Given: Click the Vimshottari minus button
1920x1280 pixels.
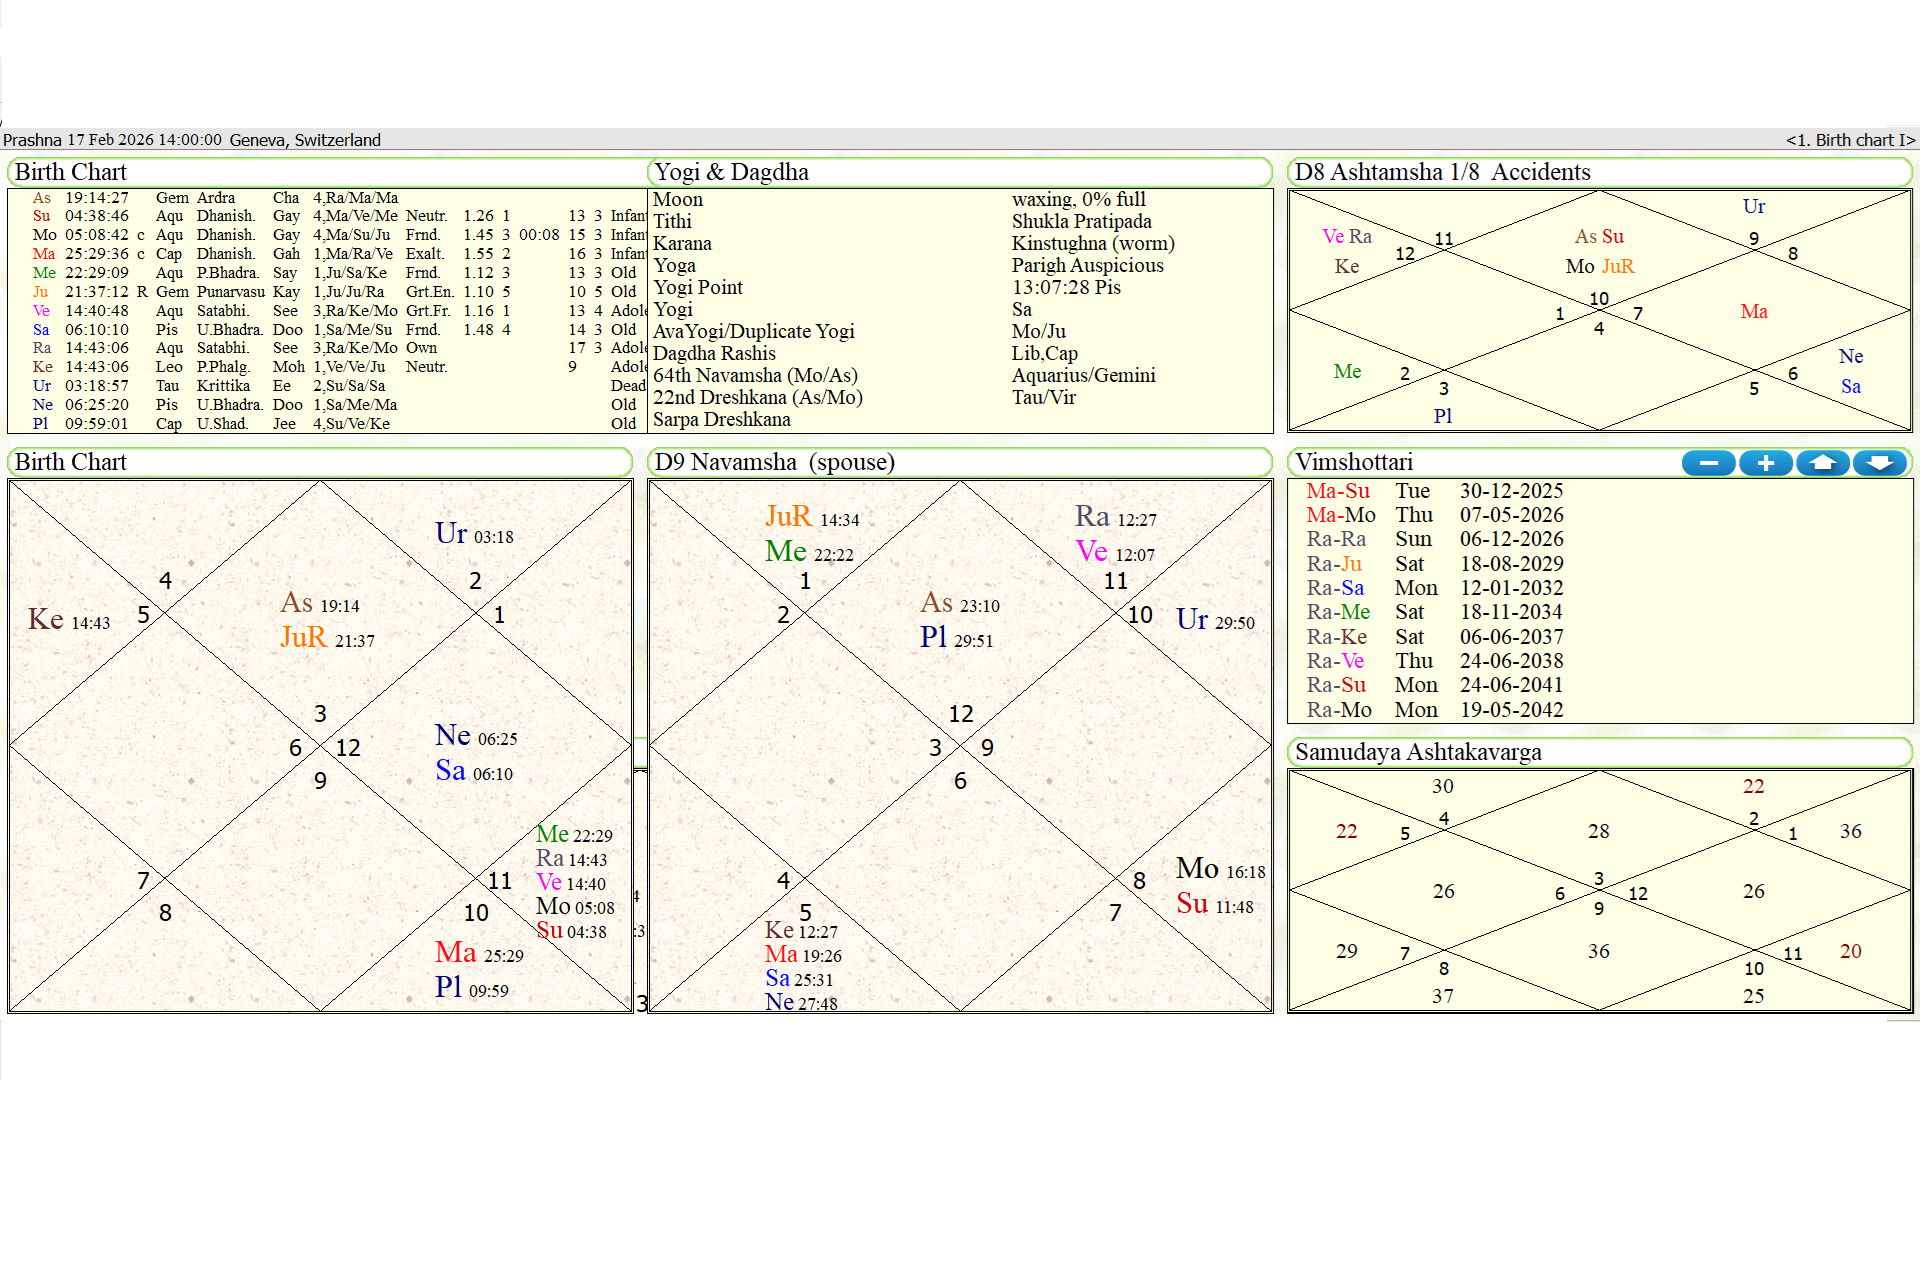Looking at the screenshot, I should 1708,463.
